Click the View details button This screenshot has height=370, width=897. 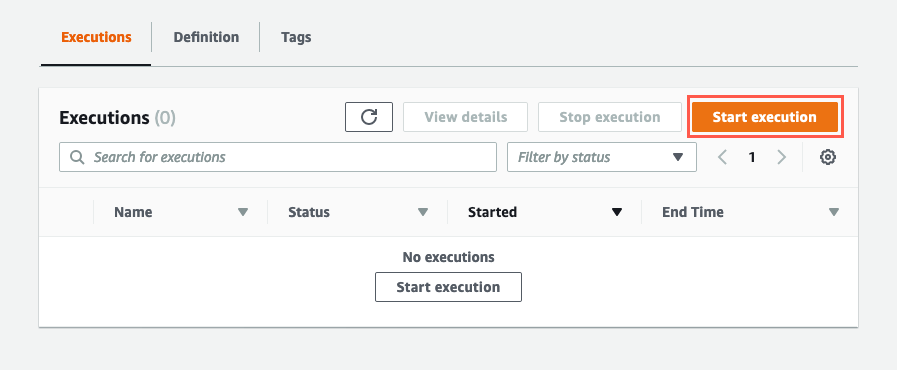[x=466, y=117]
